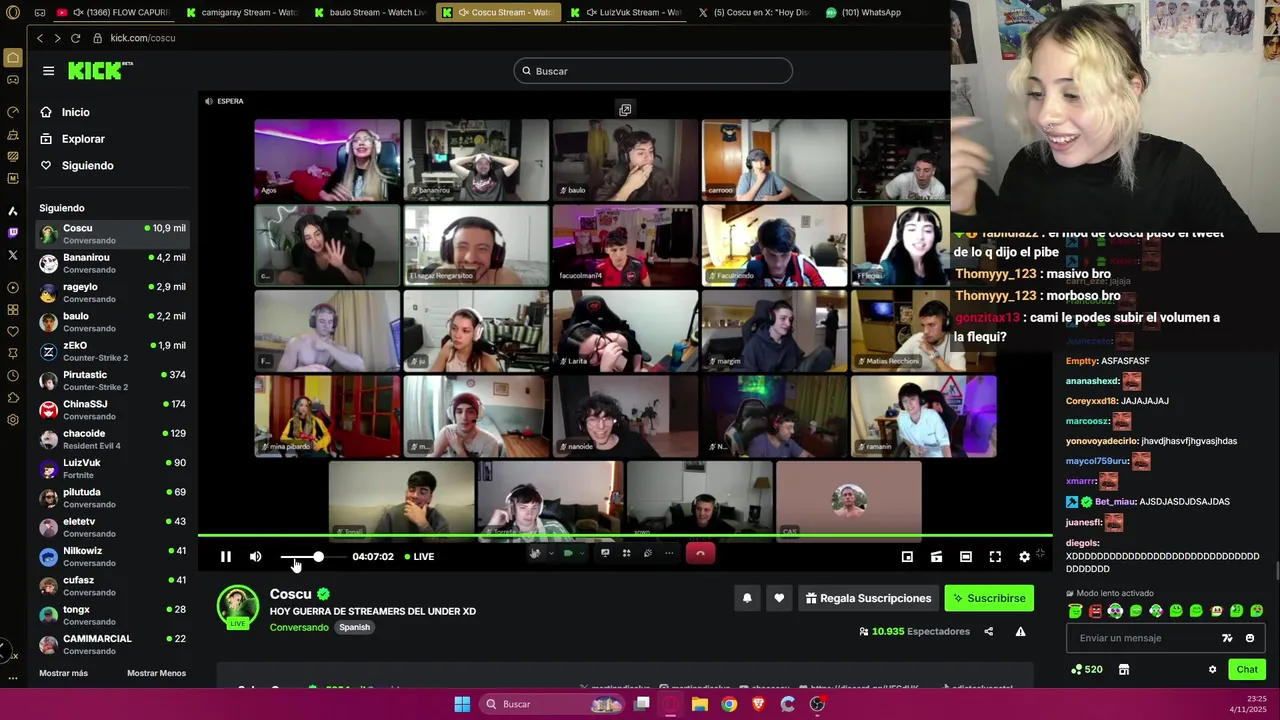
Task: Mute the stream player volume
Action: click(255, 557)
